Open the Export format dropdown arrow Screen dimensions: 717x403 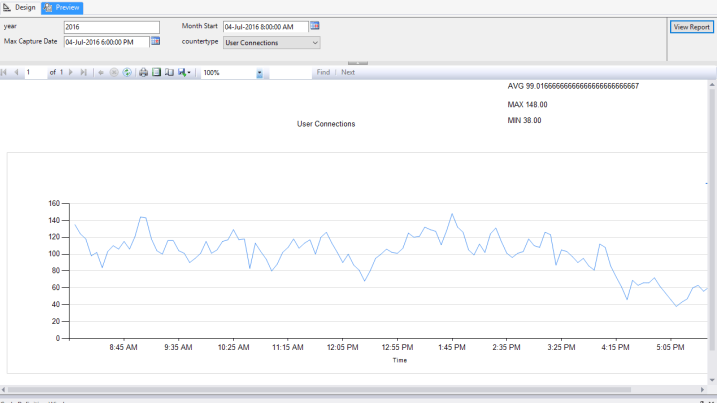pyautogui.click(x=189, y=73)
